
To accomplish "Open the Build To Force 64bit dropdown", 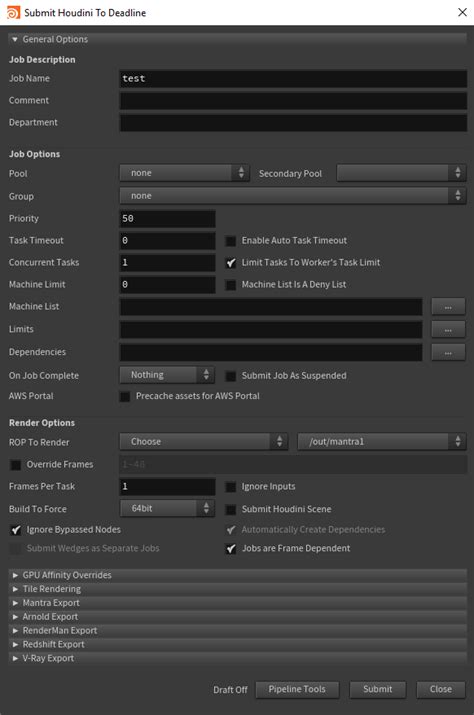I will point(167,508).
